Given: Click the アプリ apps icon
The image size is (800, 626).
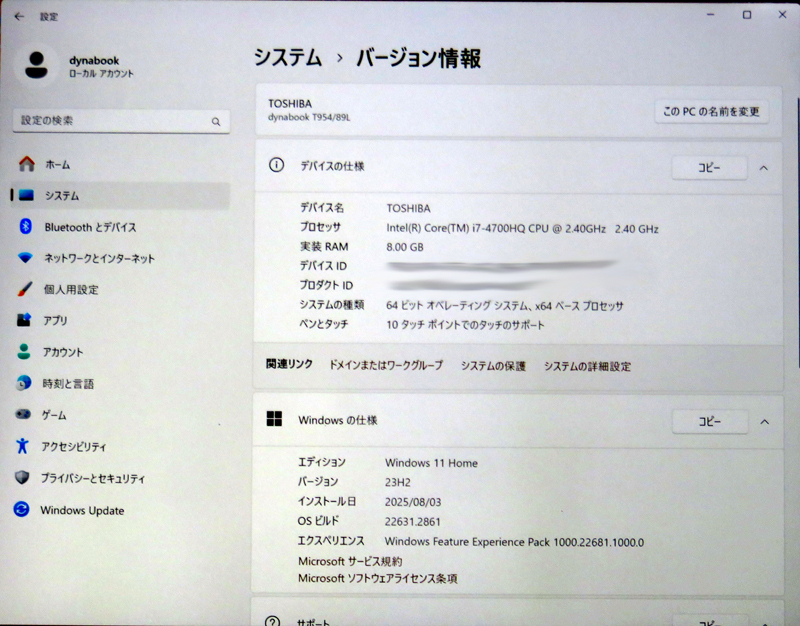Looking at the screenshot, I should coord(24,320).
